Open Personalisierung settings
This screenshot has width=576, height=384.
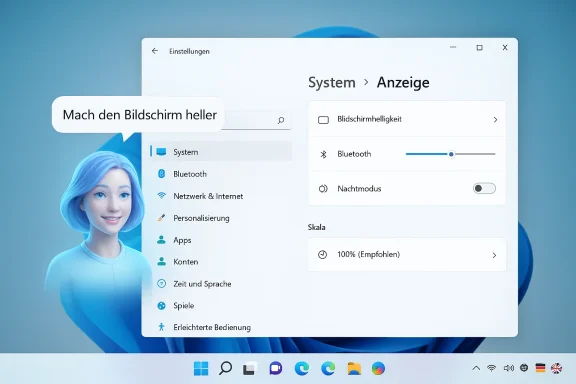221,218
